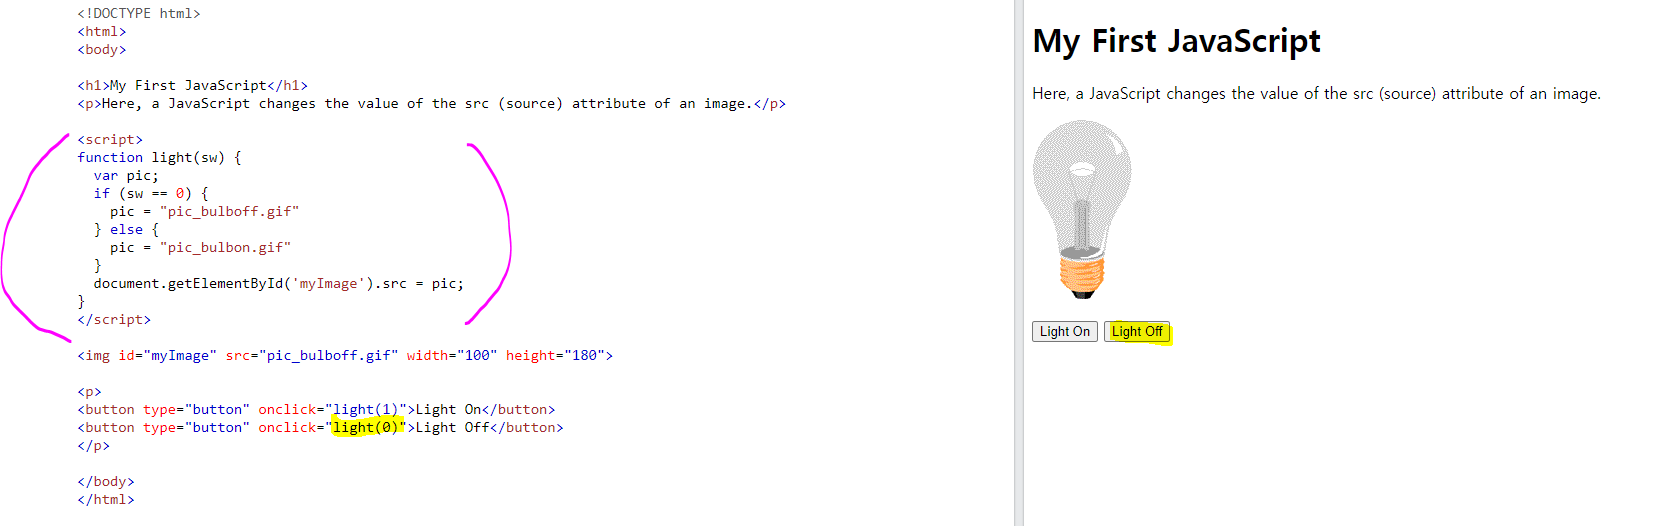This screenshot has width=1675, height=526.
Task: Click the "pic_bulboff.gif" assignment inside the script
Action: click(x=204, y=211)
